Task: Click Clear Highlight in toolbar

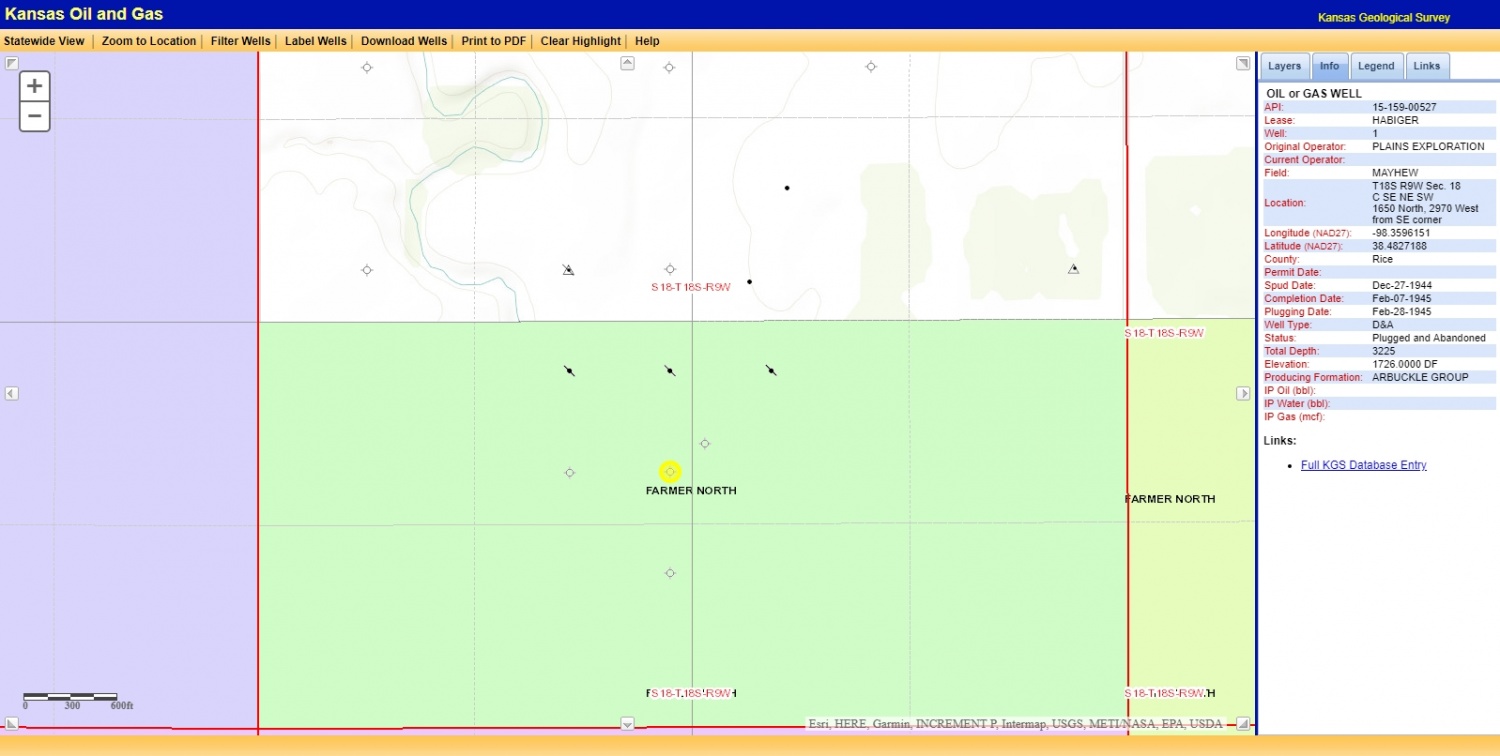Action: point(580,41)
